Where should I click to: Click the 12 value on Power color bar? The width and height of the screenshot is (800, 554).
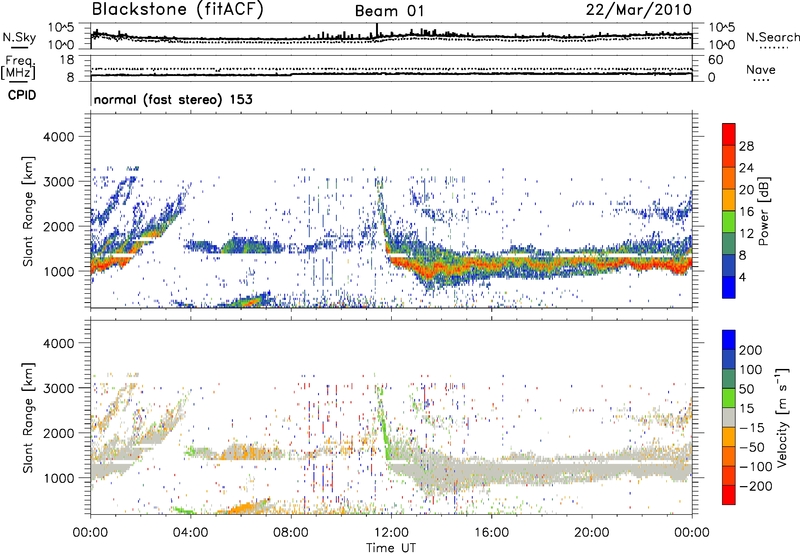tap(746, 234)
